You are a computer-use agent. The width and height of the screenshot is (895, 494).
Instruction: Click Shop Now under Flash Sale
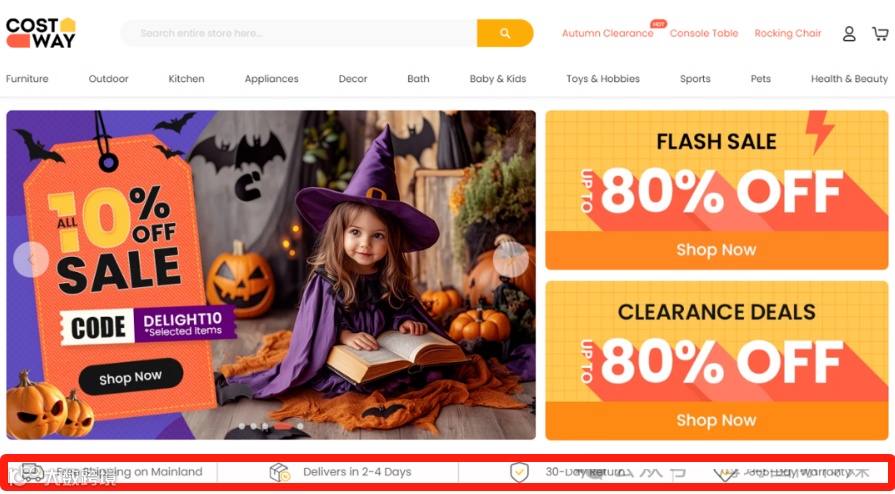coord(716,250)
